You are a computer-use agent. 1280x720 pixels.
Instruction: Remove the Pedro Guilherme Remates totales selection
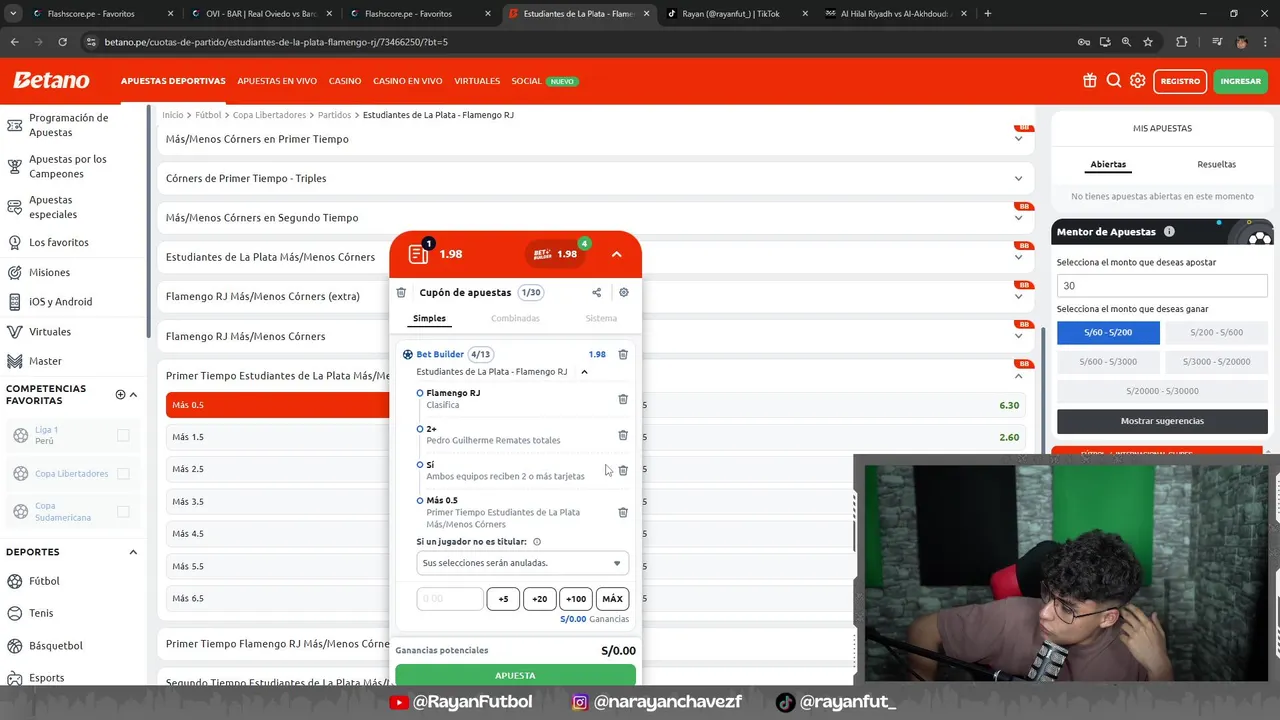(623, 435)
